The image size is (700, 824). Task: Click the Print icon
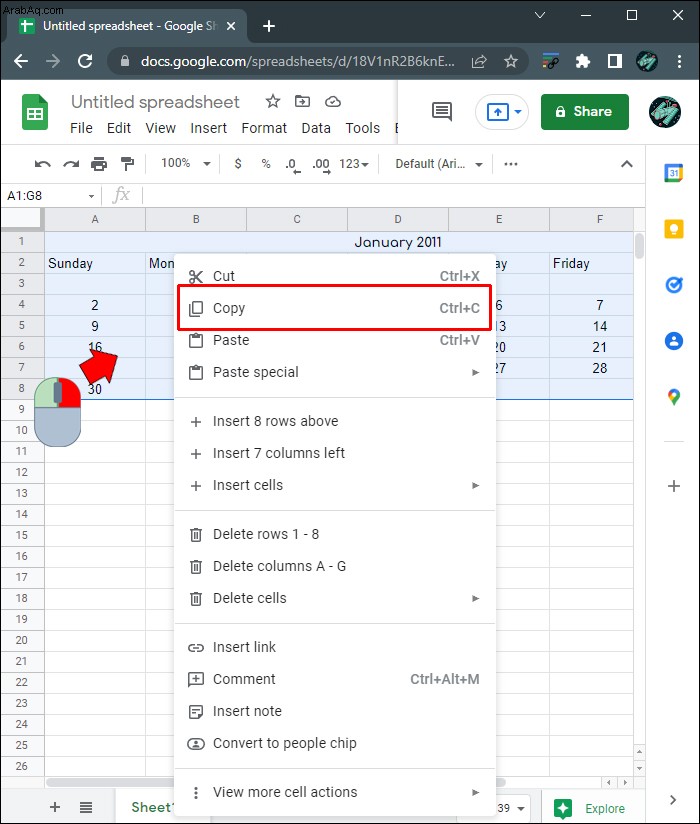(99, 164)
